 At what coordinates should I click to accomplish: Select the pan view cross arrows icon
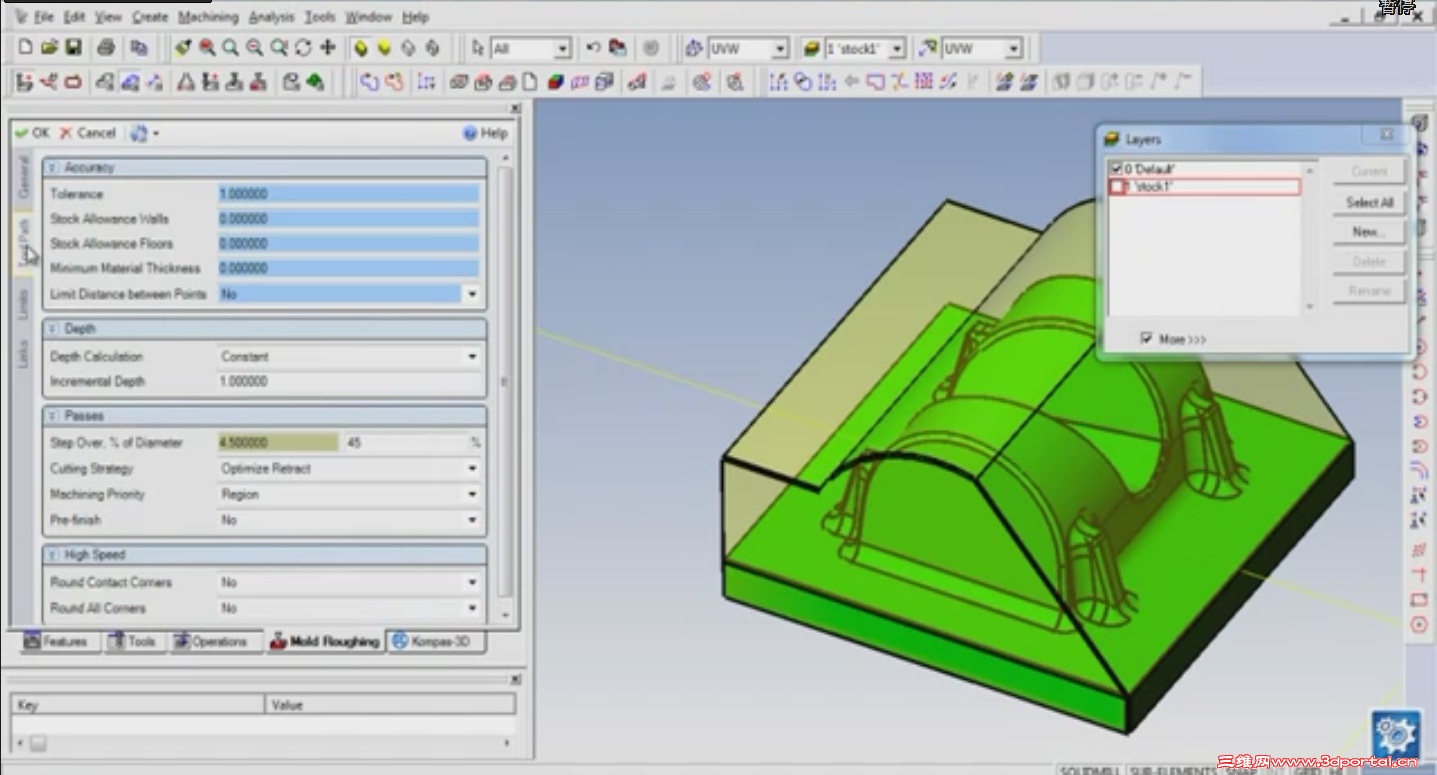pyautogui.click(x=327, y=48)
